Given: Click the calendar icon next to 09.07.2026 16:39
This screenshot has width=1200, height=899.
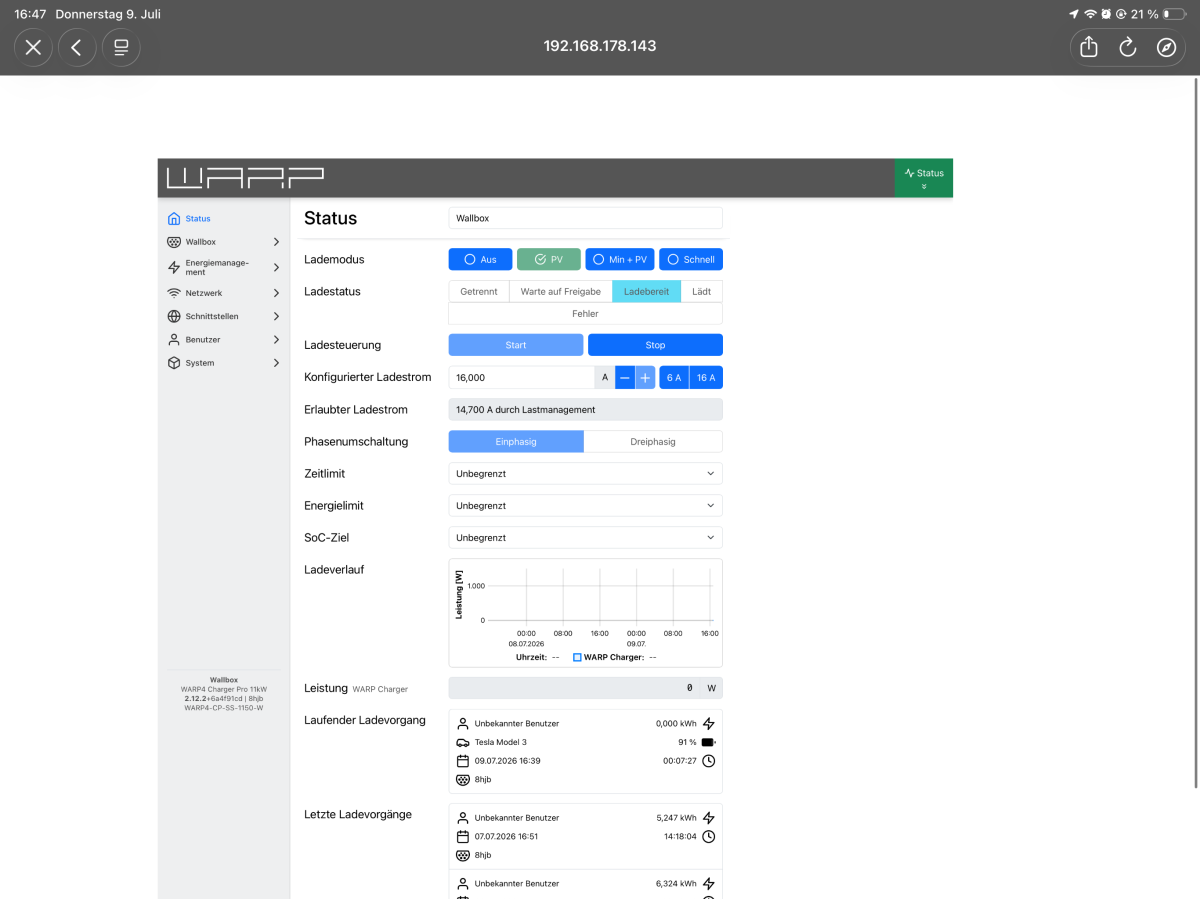Looking at the screenshot, I should (x=462, y=761).
